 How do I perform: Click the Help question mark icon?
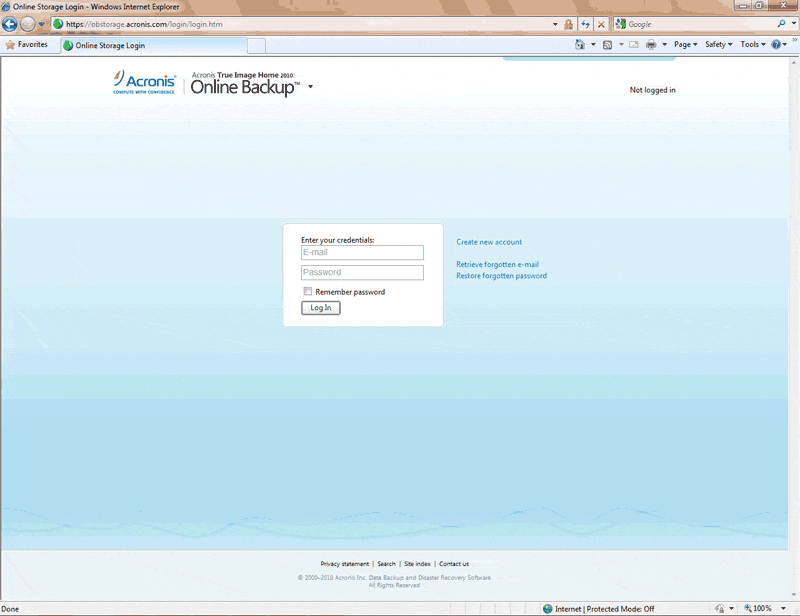(776, 45)
